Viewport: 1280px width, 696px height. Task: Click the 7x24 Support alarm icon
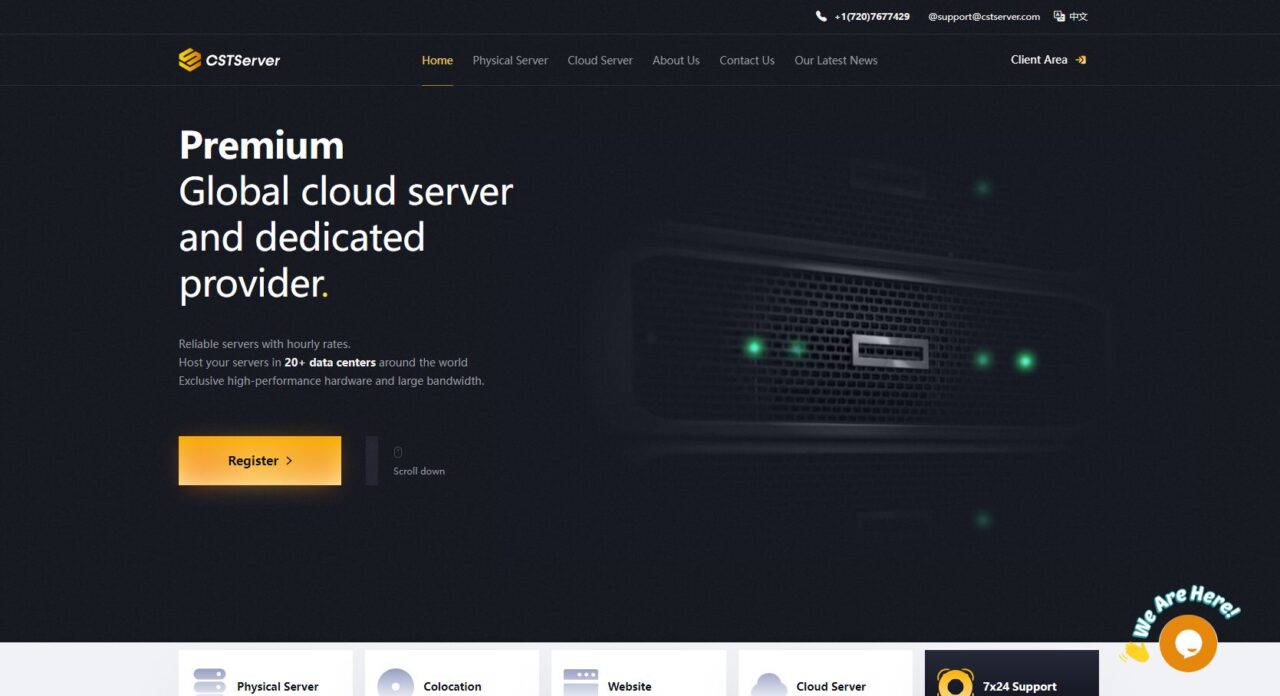point(955,683)
